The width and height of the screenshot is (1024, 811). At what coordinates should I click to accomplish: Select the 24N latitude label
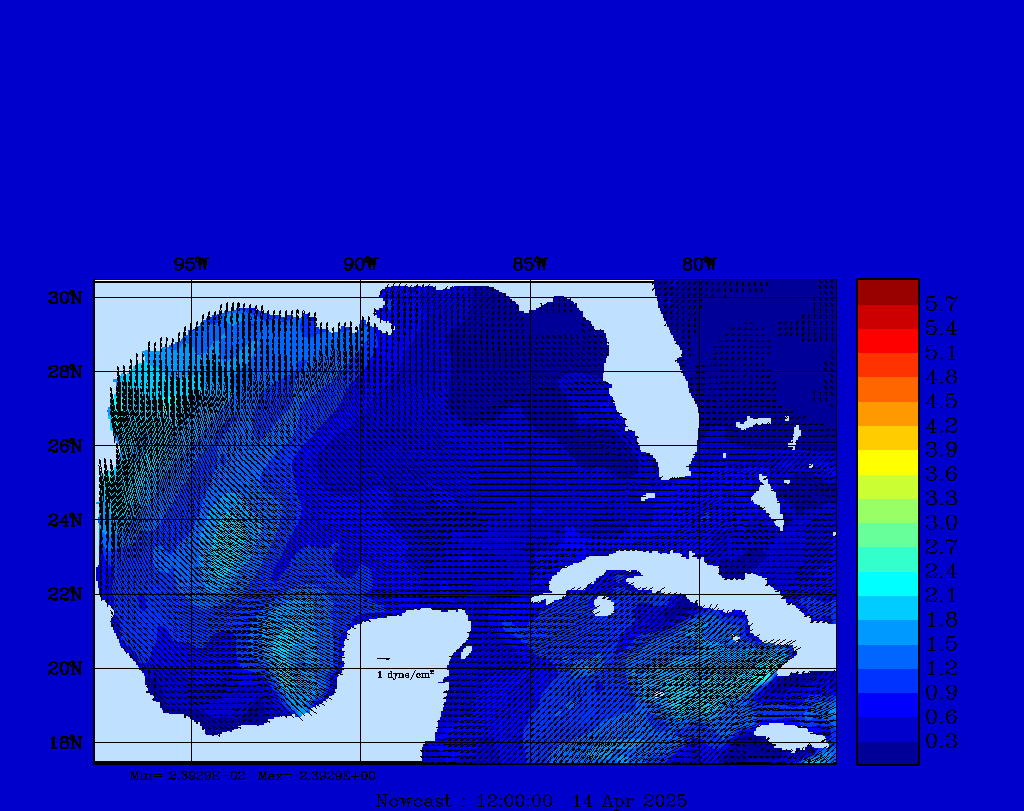(65, 520)
